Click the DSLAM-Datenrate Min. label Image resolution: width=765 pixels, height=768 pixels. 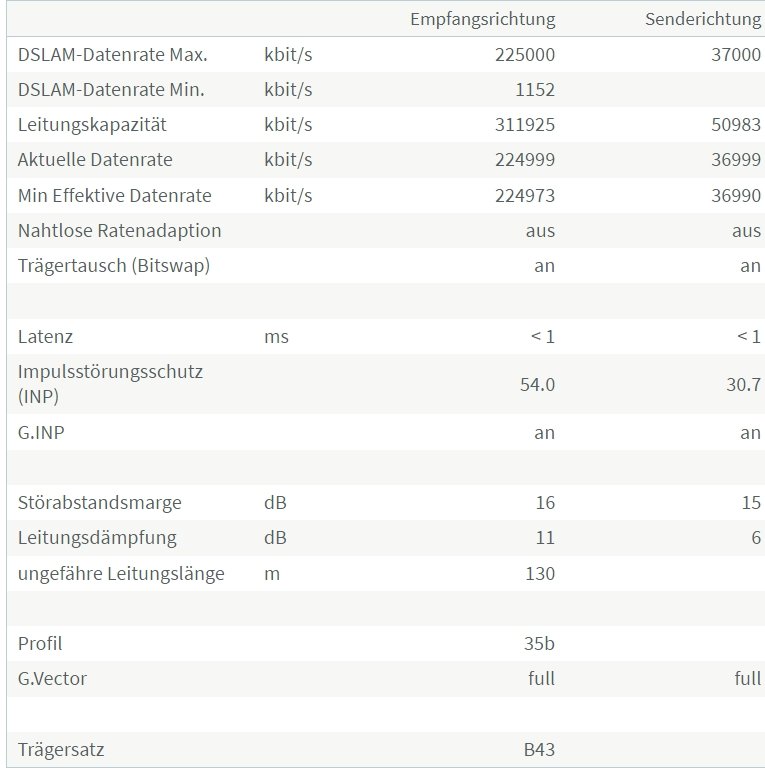111,90
